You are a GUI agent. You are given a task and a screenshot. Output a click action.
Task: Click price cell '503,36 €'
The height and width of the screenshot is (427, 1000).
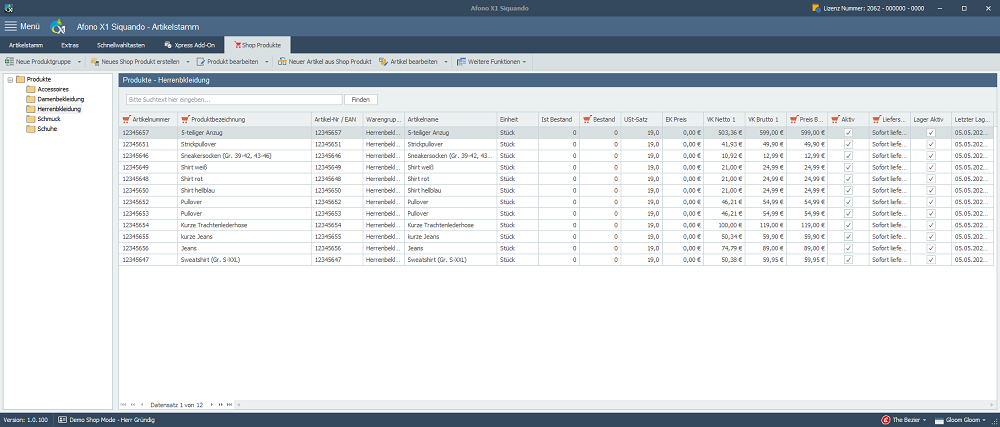click(724, 133)
